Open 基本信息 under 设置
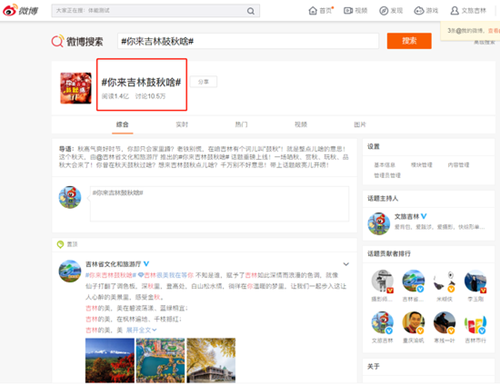The height and width of the screenshot is (385, 500). pos(384,165)
